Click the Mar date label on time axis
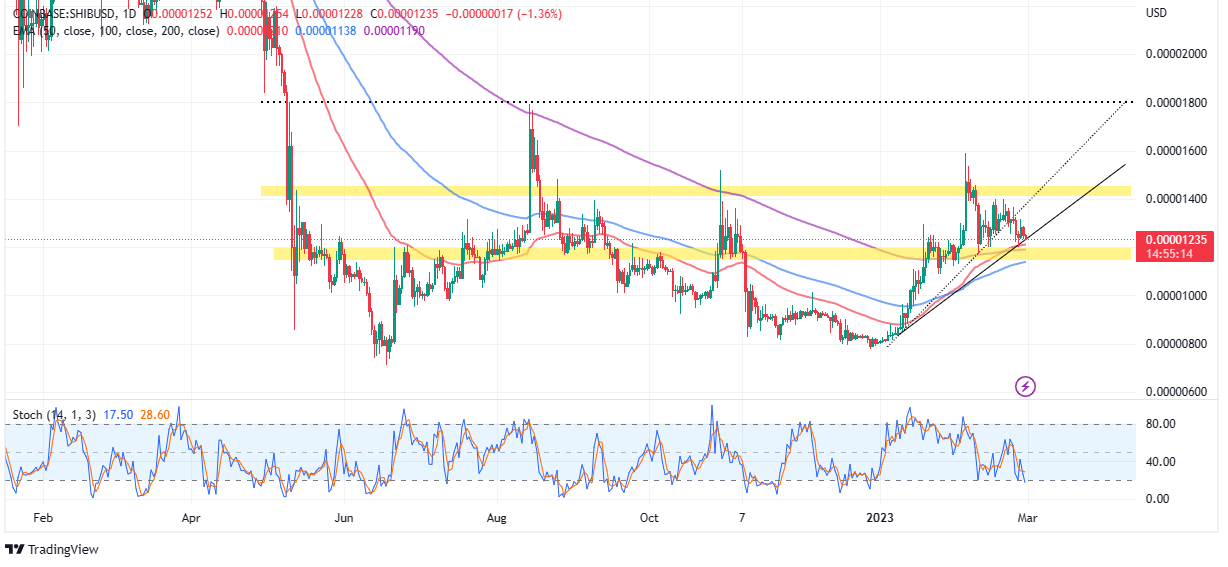This screenshot has height=567, width=1228. [x=1029, y=518]
